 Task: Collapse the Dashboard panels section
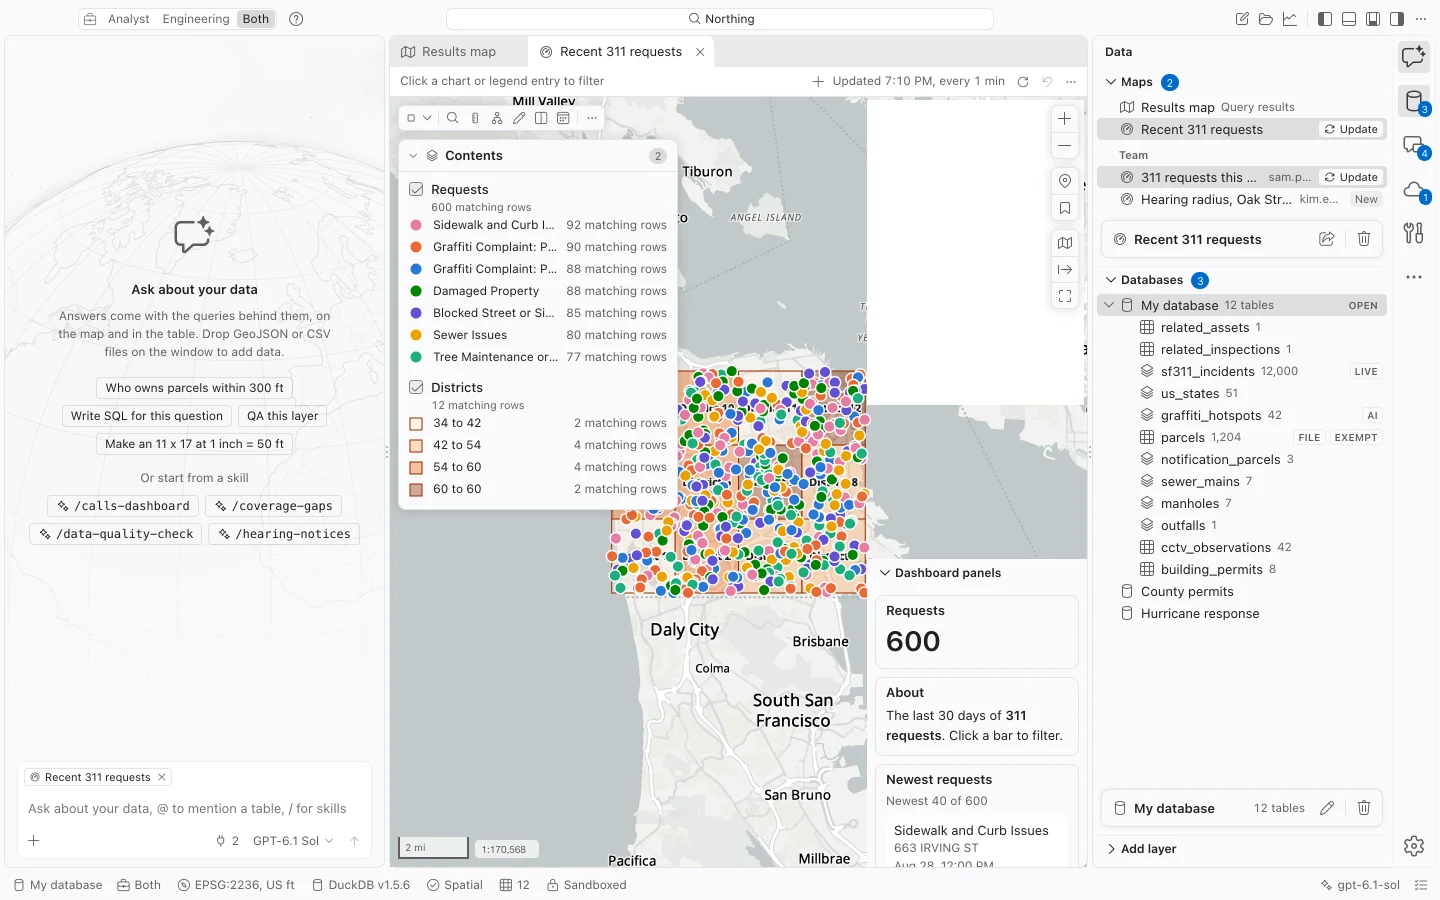(885, 573)
